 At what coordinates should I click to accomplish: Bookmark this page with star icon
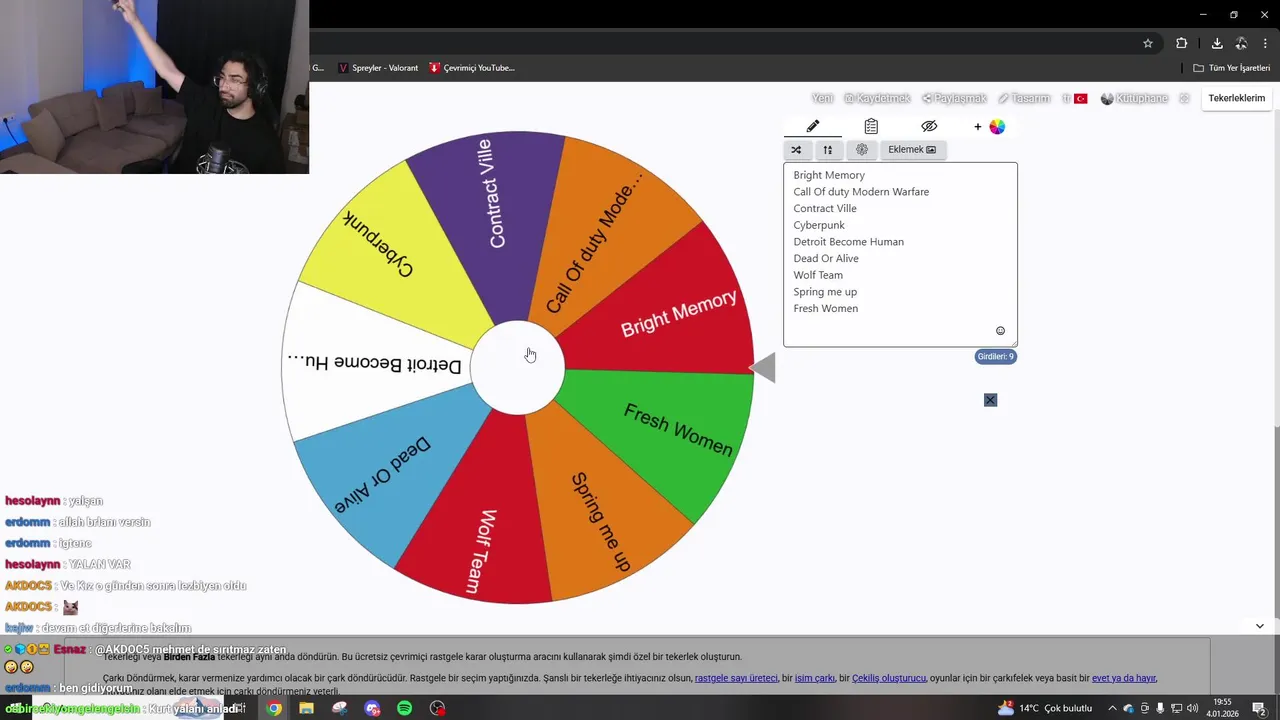click(1148, 43)
